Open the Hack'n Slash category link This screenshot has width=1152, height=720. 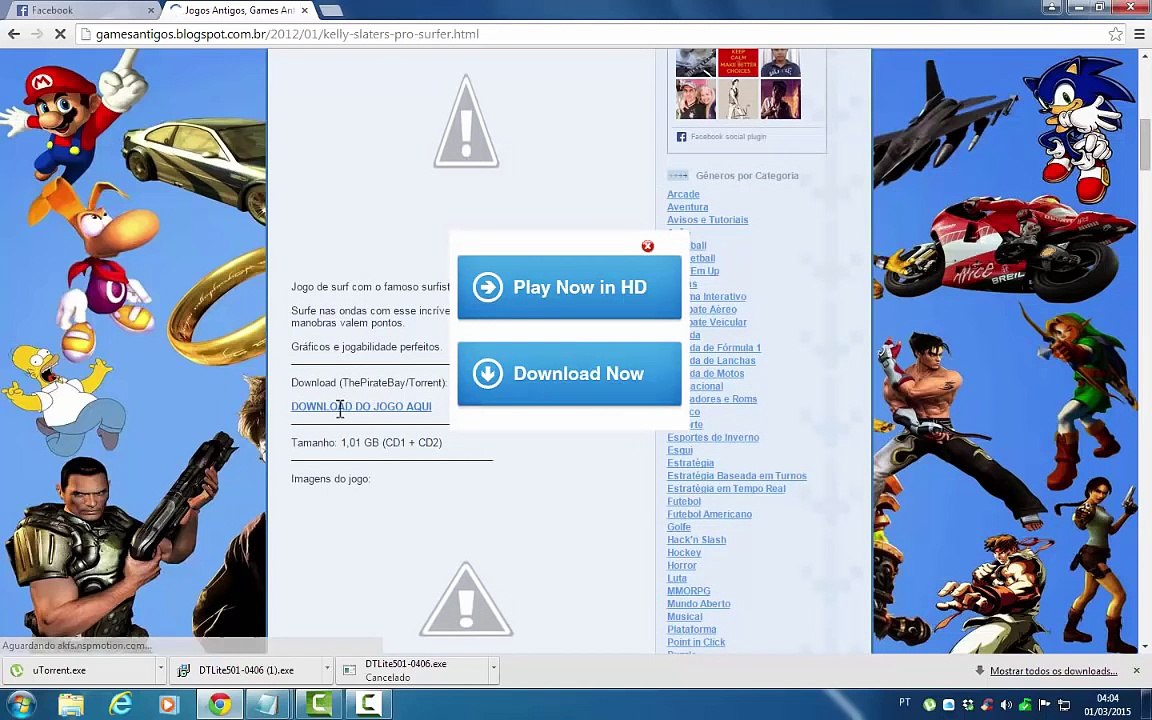tap(696, 540)
